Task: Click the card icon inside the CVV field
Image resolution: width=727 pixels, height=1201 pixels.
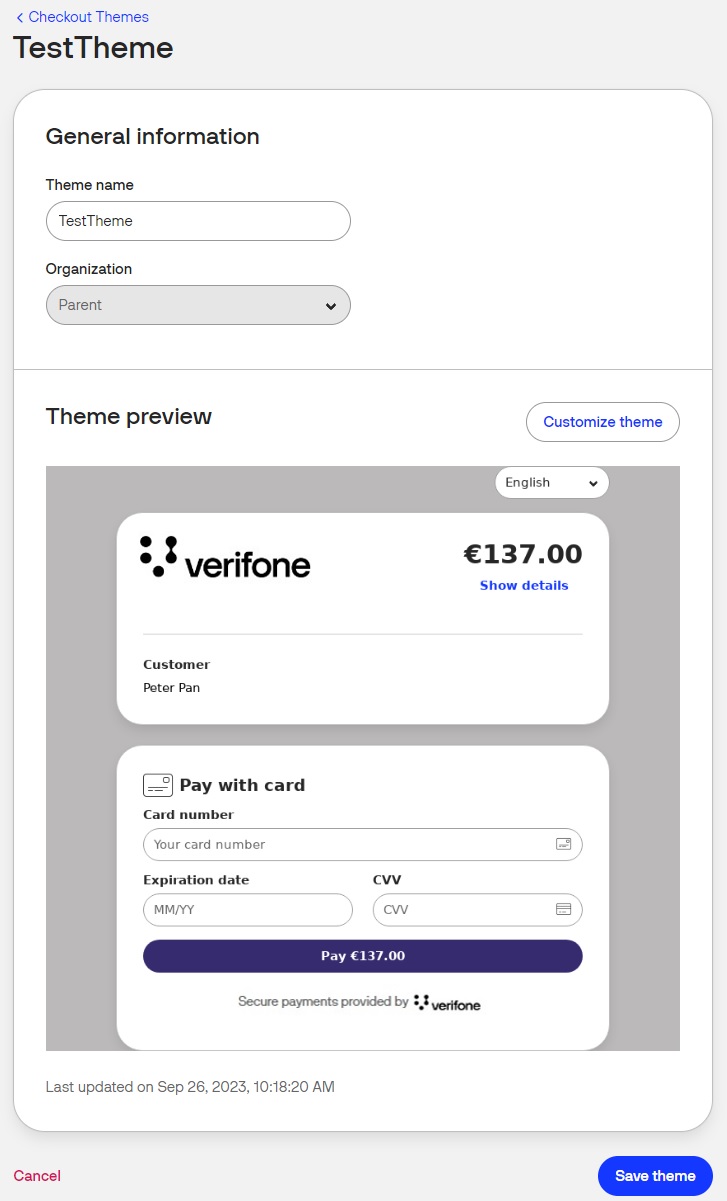Action: (x=563, y=910)
